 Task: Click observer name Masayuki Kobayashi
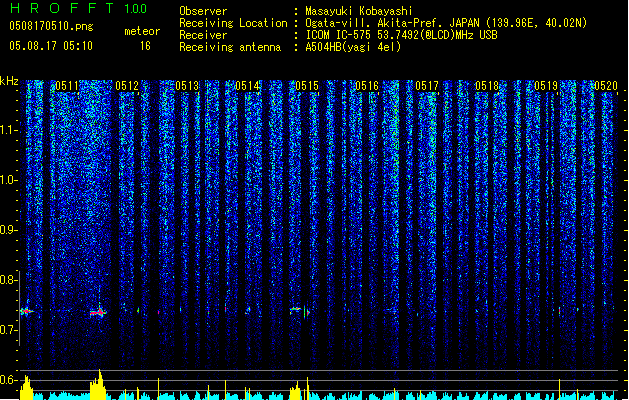pos(359,11)
